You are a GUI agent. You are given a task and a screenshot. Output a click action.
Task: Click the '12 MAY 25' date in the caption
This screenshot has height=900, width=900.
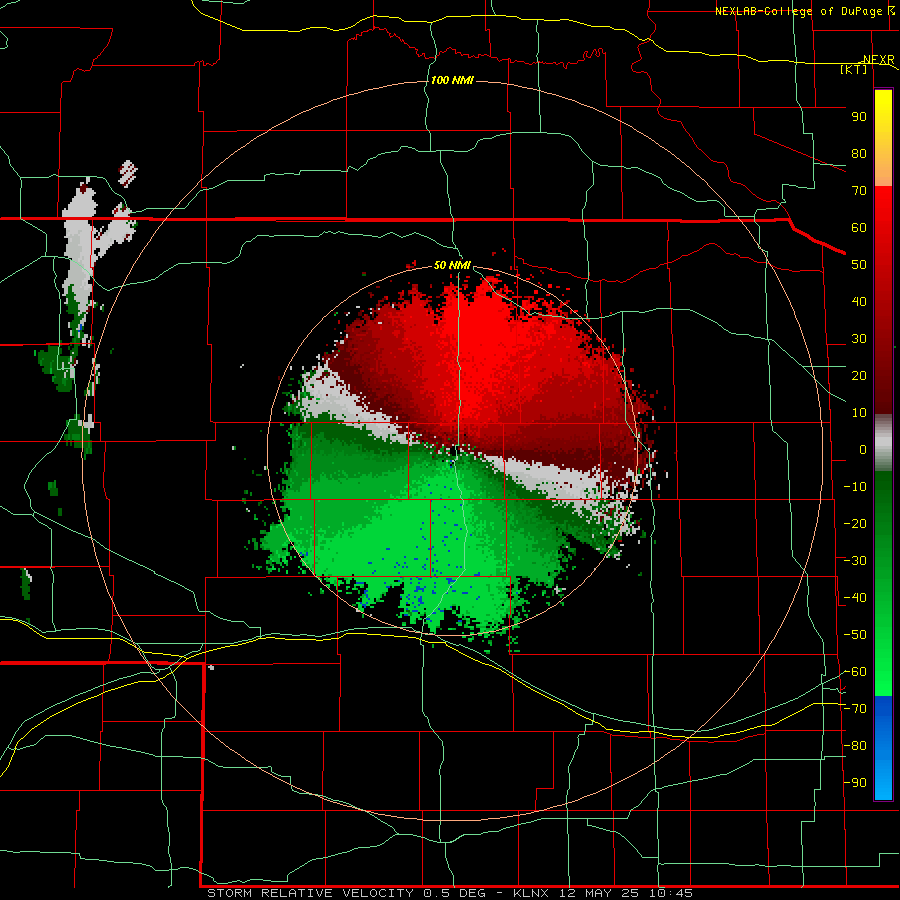pos(599,893)
